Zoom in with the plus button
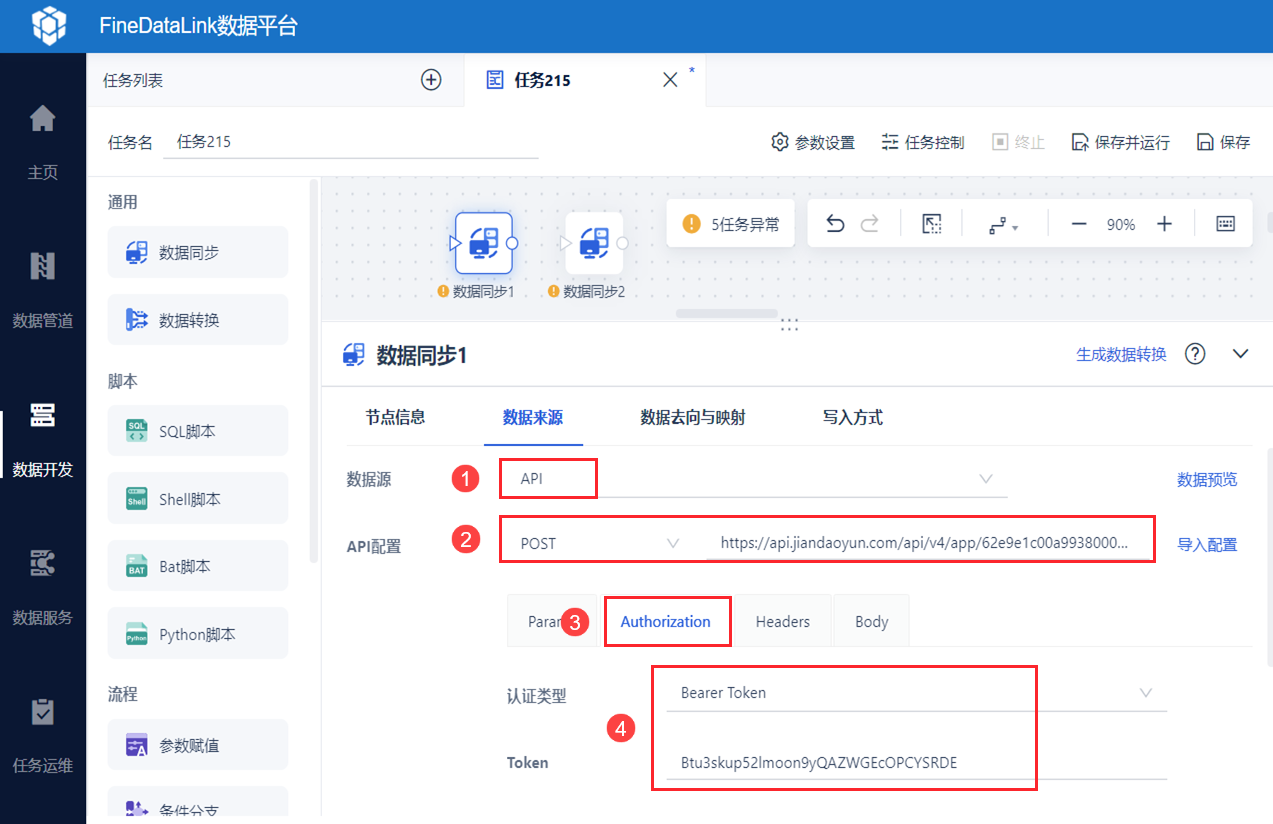 point(1164,224)
